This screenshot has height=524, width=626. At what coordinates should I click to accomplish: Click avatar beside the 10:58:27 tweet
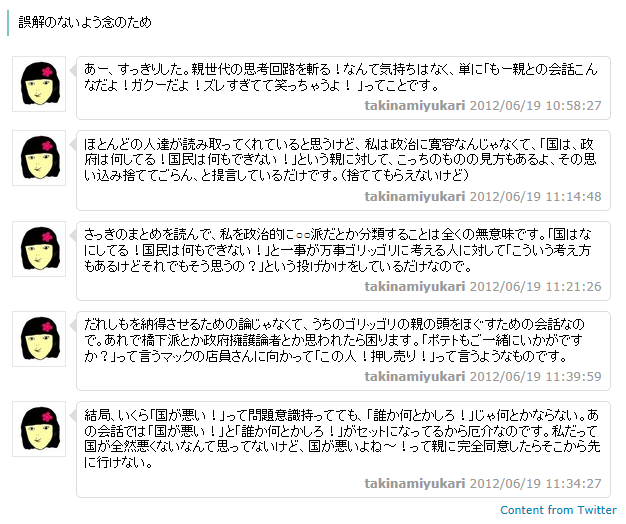[x=39, y=84]
